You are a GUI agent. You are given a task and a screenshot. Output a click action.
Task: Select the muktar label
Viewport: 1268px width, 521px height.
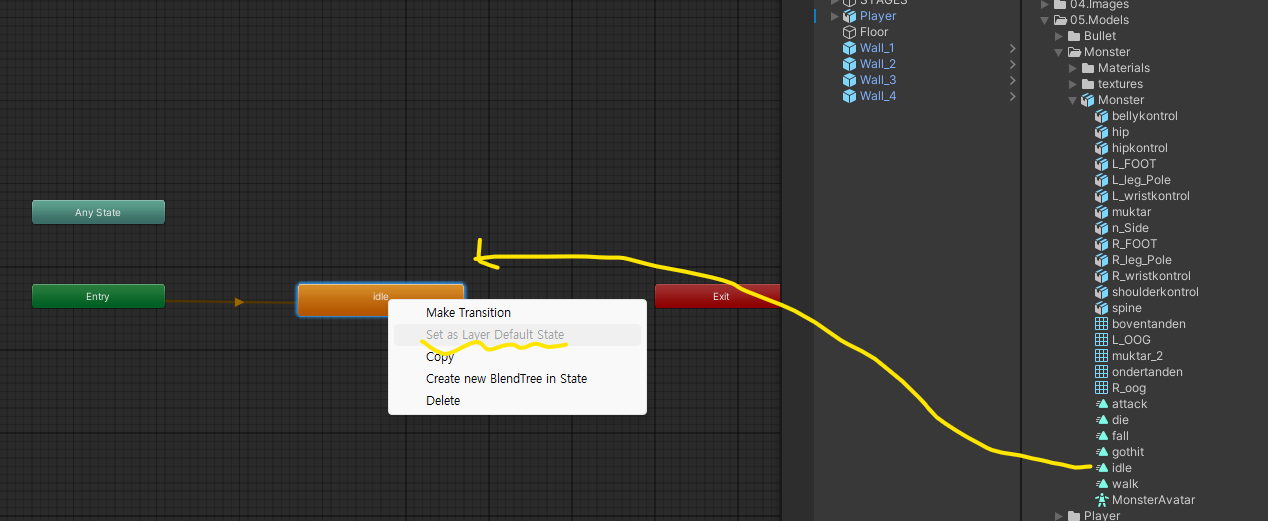click(1131, 212)
